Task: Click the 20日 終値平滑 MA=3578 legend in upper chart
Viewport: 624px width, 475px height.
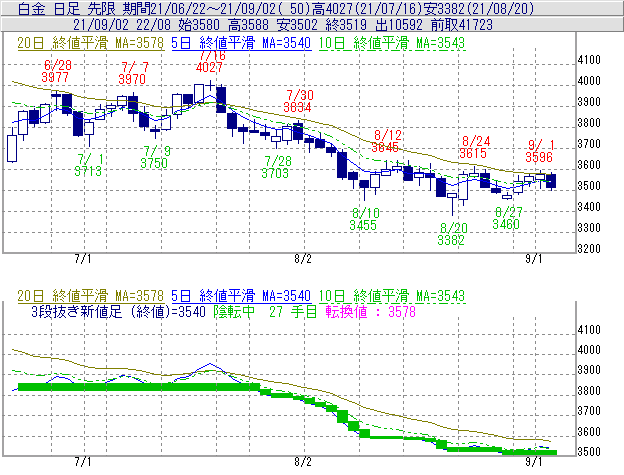Action: (90, 43)
